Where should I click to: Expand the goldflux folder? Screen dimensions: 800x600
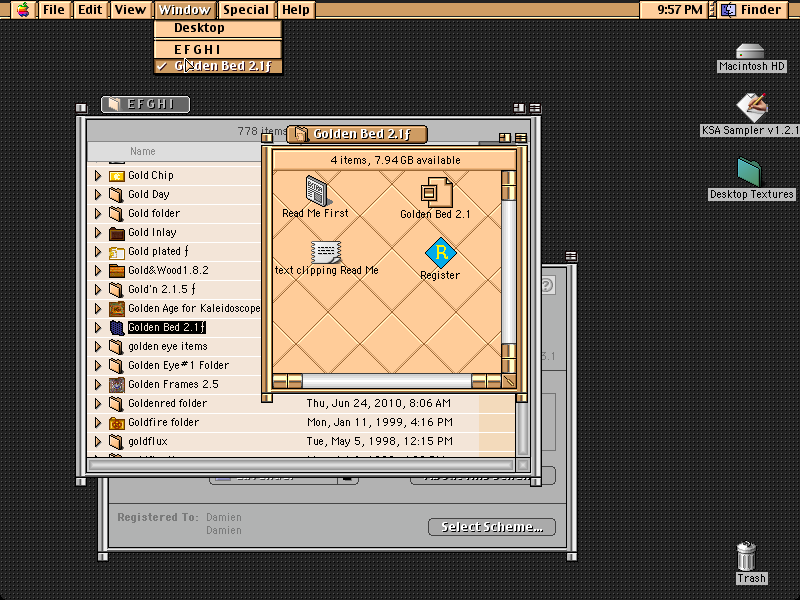98,442
